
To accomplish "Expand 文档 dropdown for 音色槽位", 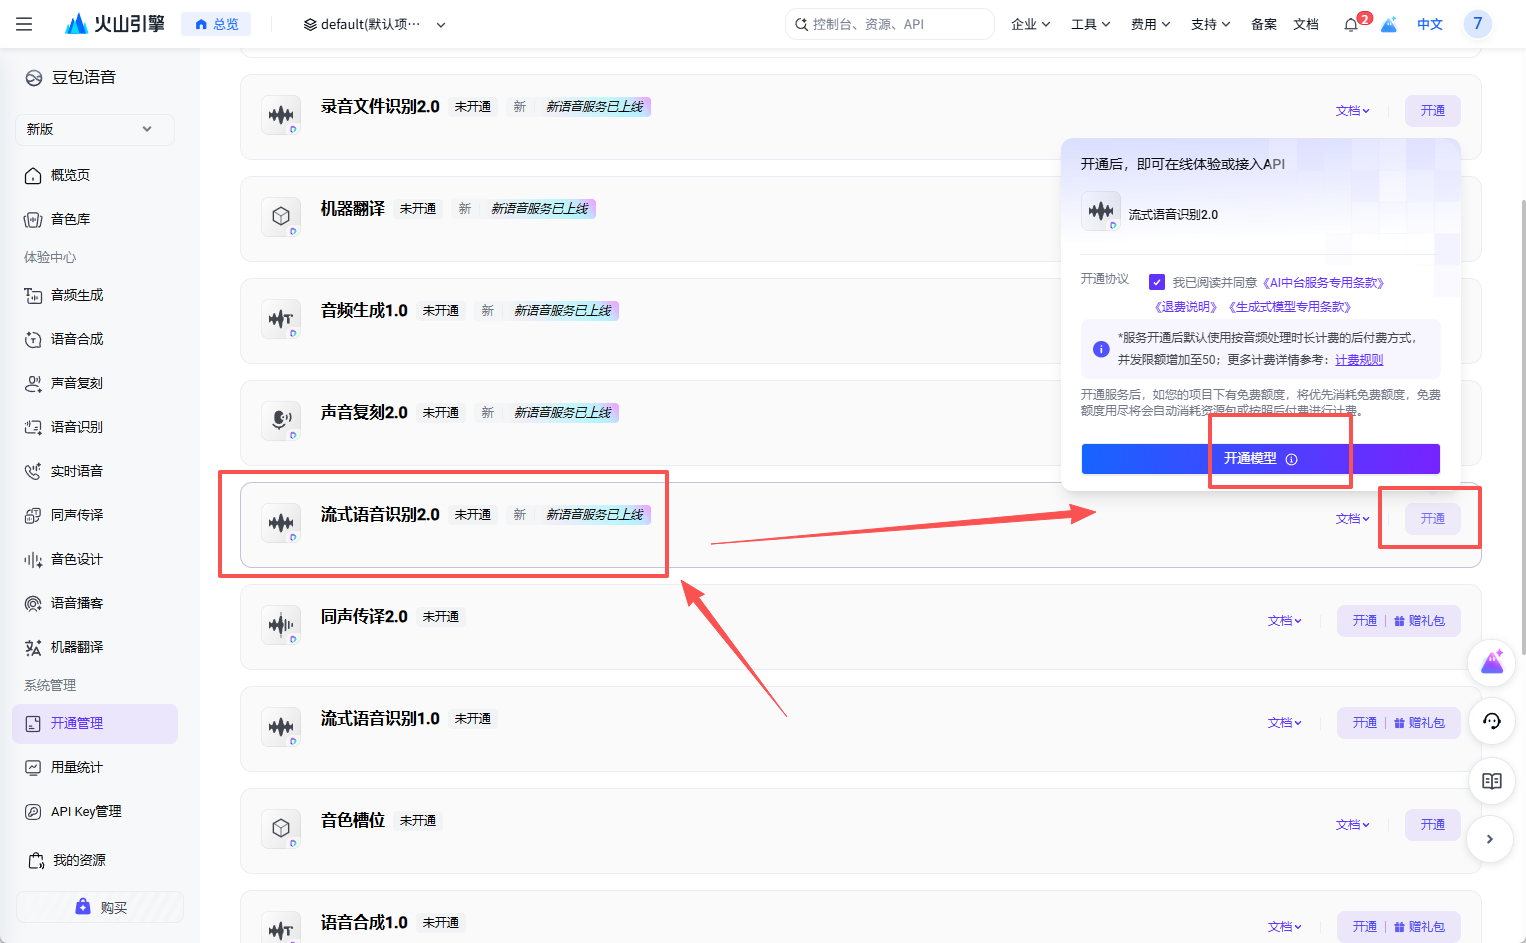I will 1352,825.
